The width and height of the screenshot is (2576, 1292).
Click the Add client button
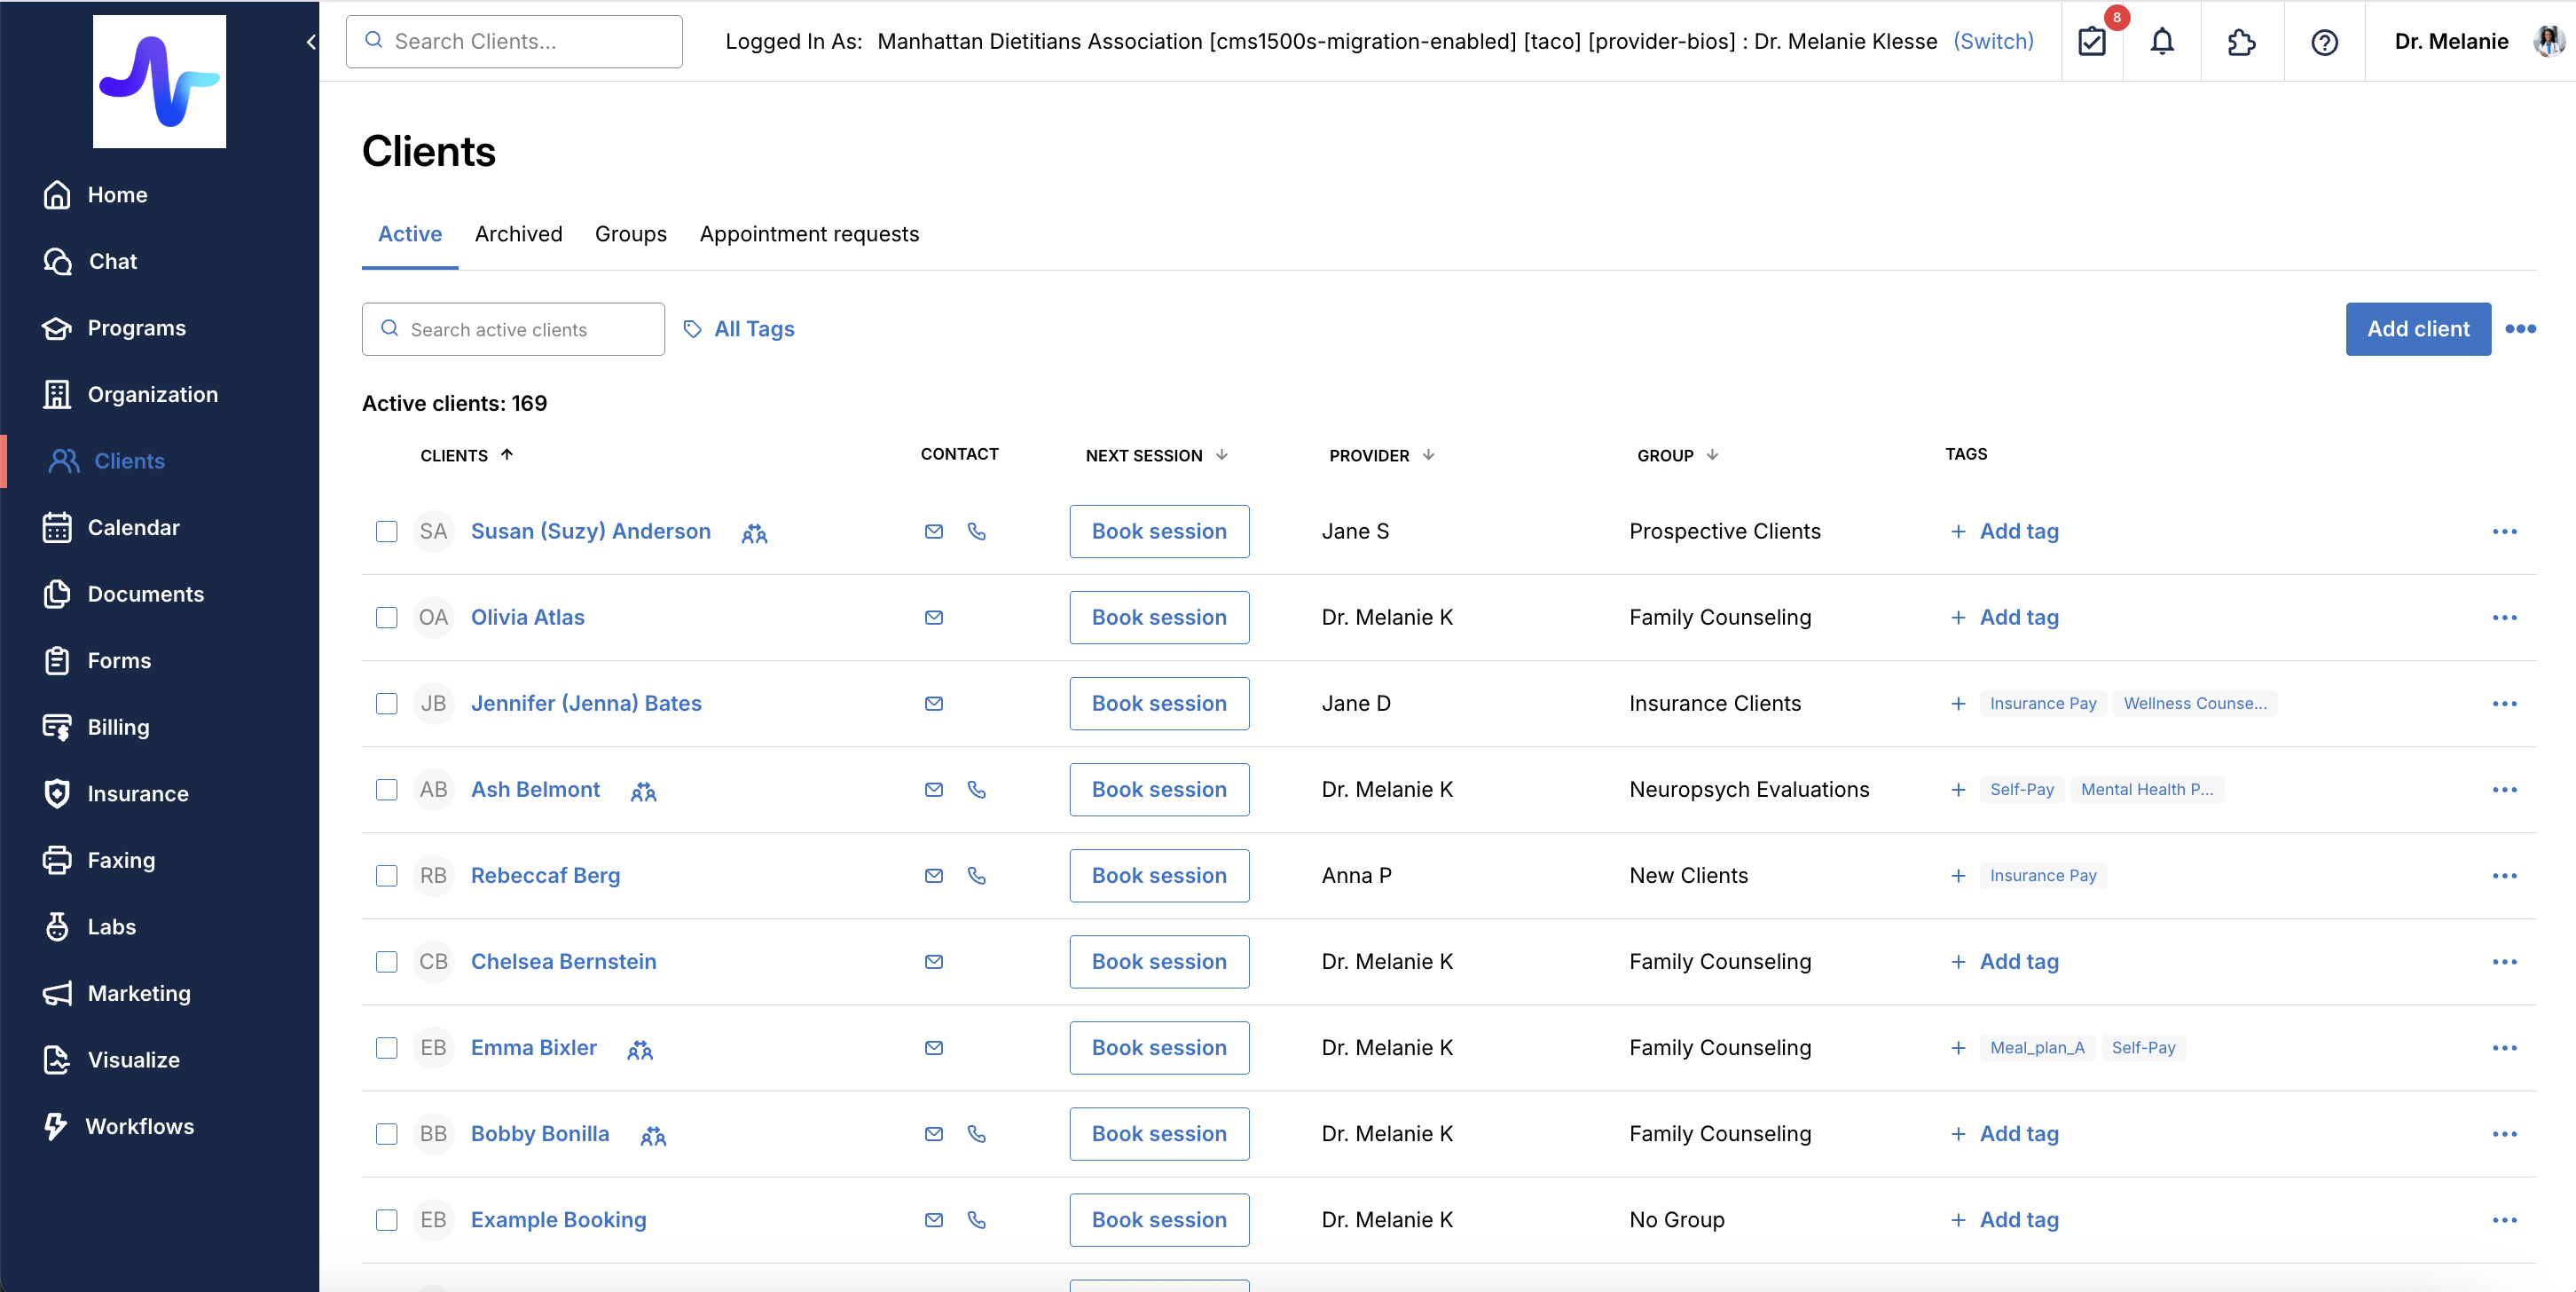point(2417,329)
